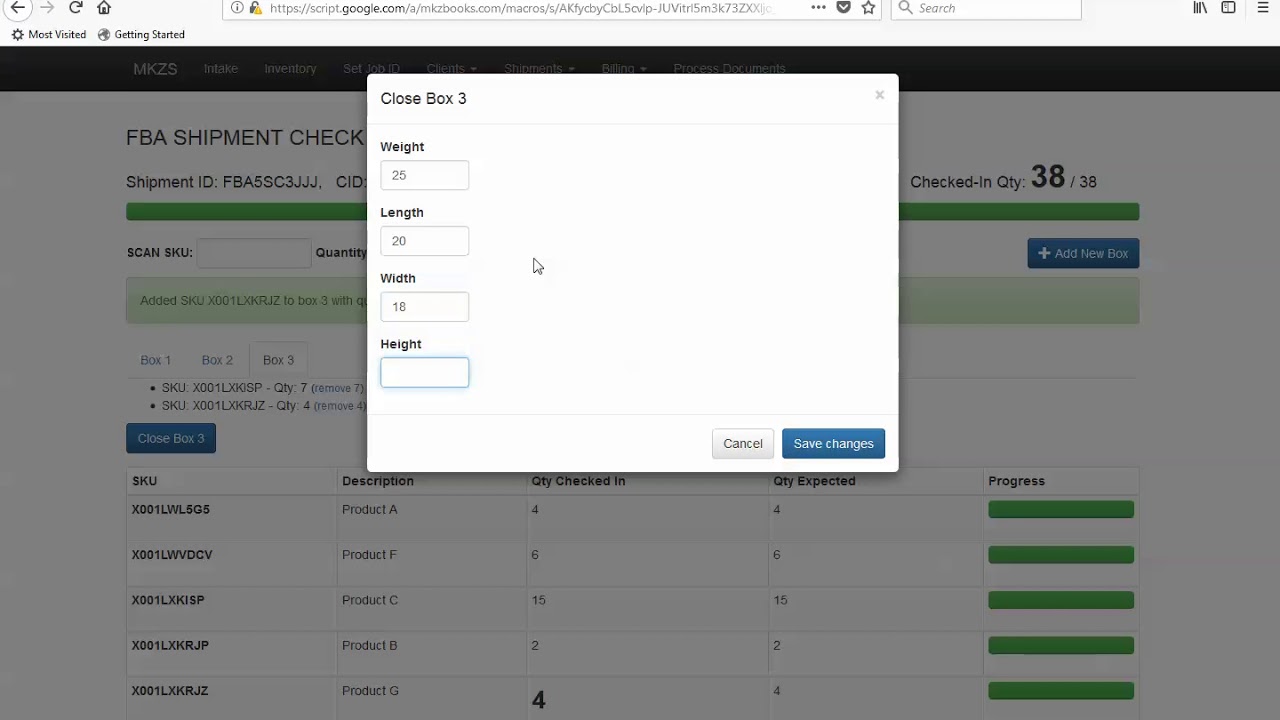Viewport: 1280px width, 720px height.
Task: Open Firefox hamburger menu
Action: pyautogui.click(x=1263, y=8)
